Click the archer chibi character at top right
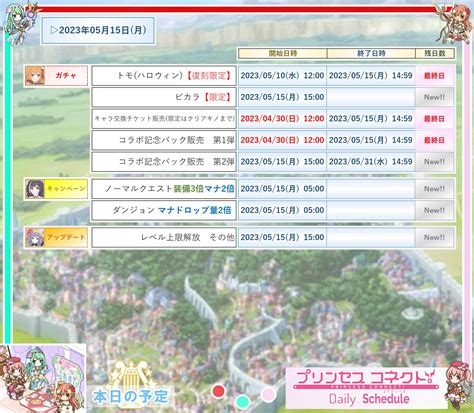 point(455,22)
